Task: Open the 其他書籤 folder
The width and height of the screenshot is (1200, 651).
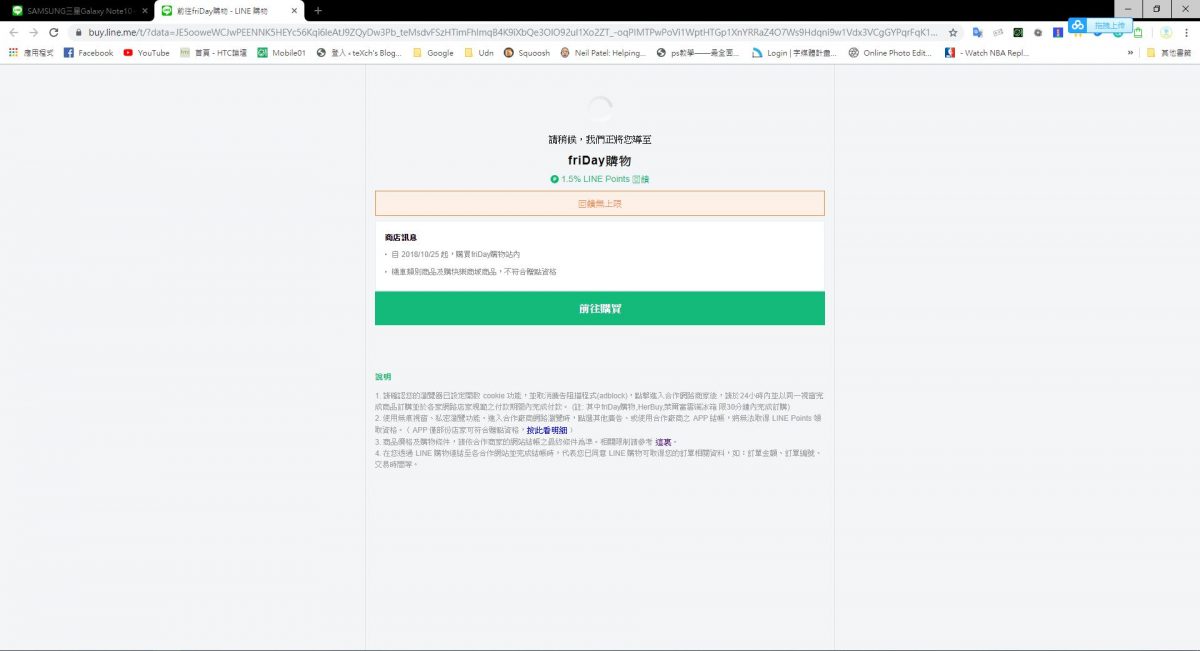Action: (x=1169, y=53)
